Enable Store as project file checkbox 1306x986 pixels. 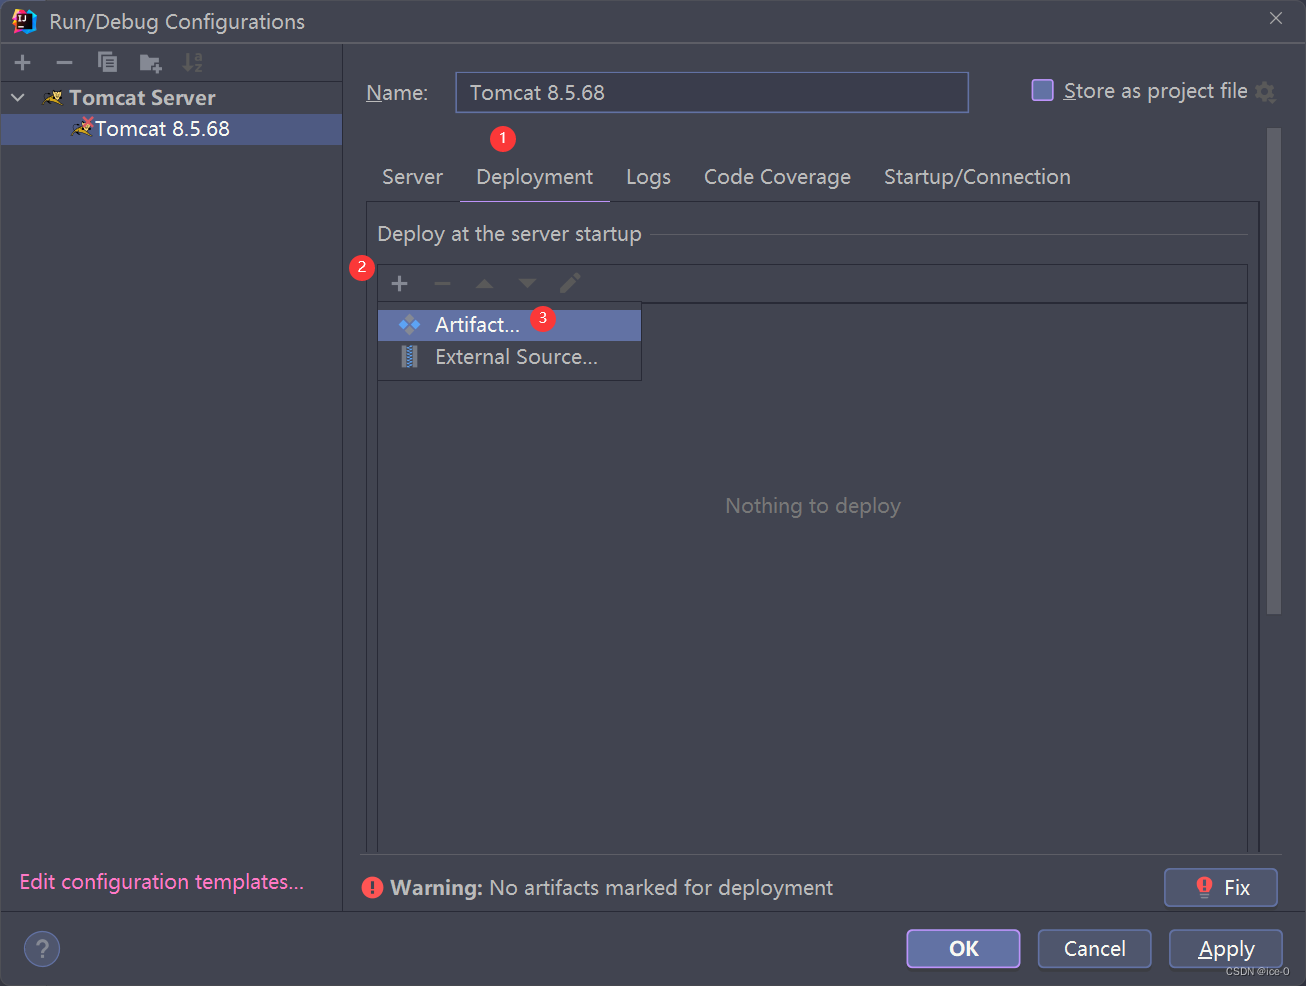(1042, 91)
